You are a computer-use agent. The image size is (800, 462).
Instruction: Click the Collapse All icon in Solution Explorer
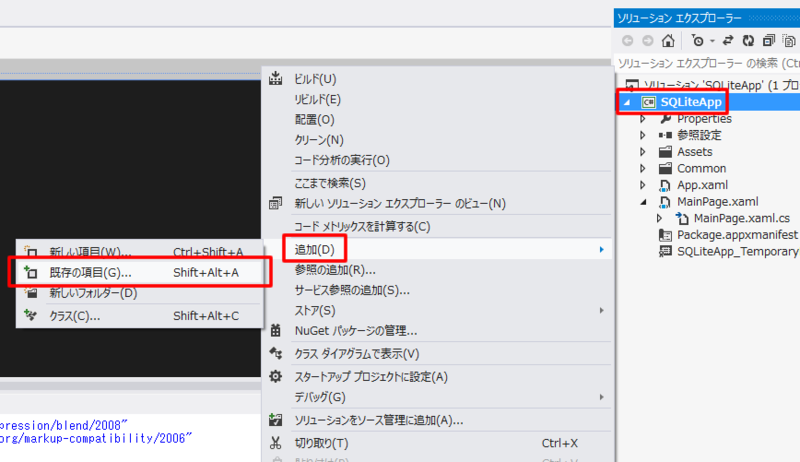point(768,40)
